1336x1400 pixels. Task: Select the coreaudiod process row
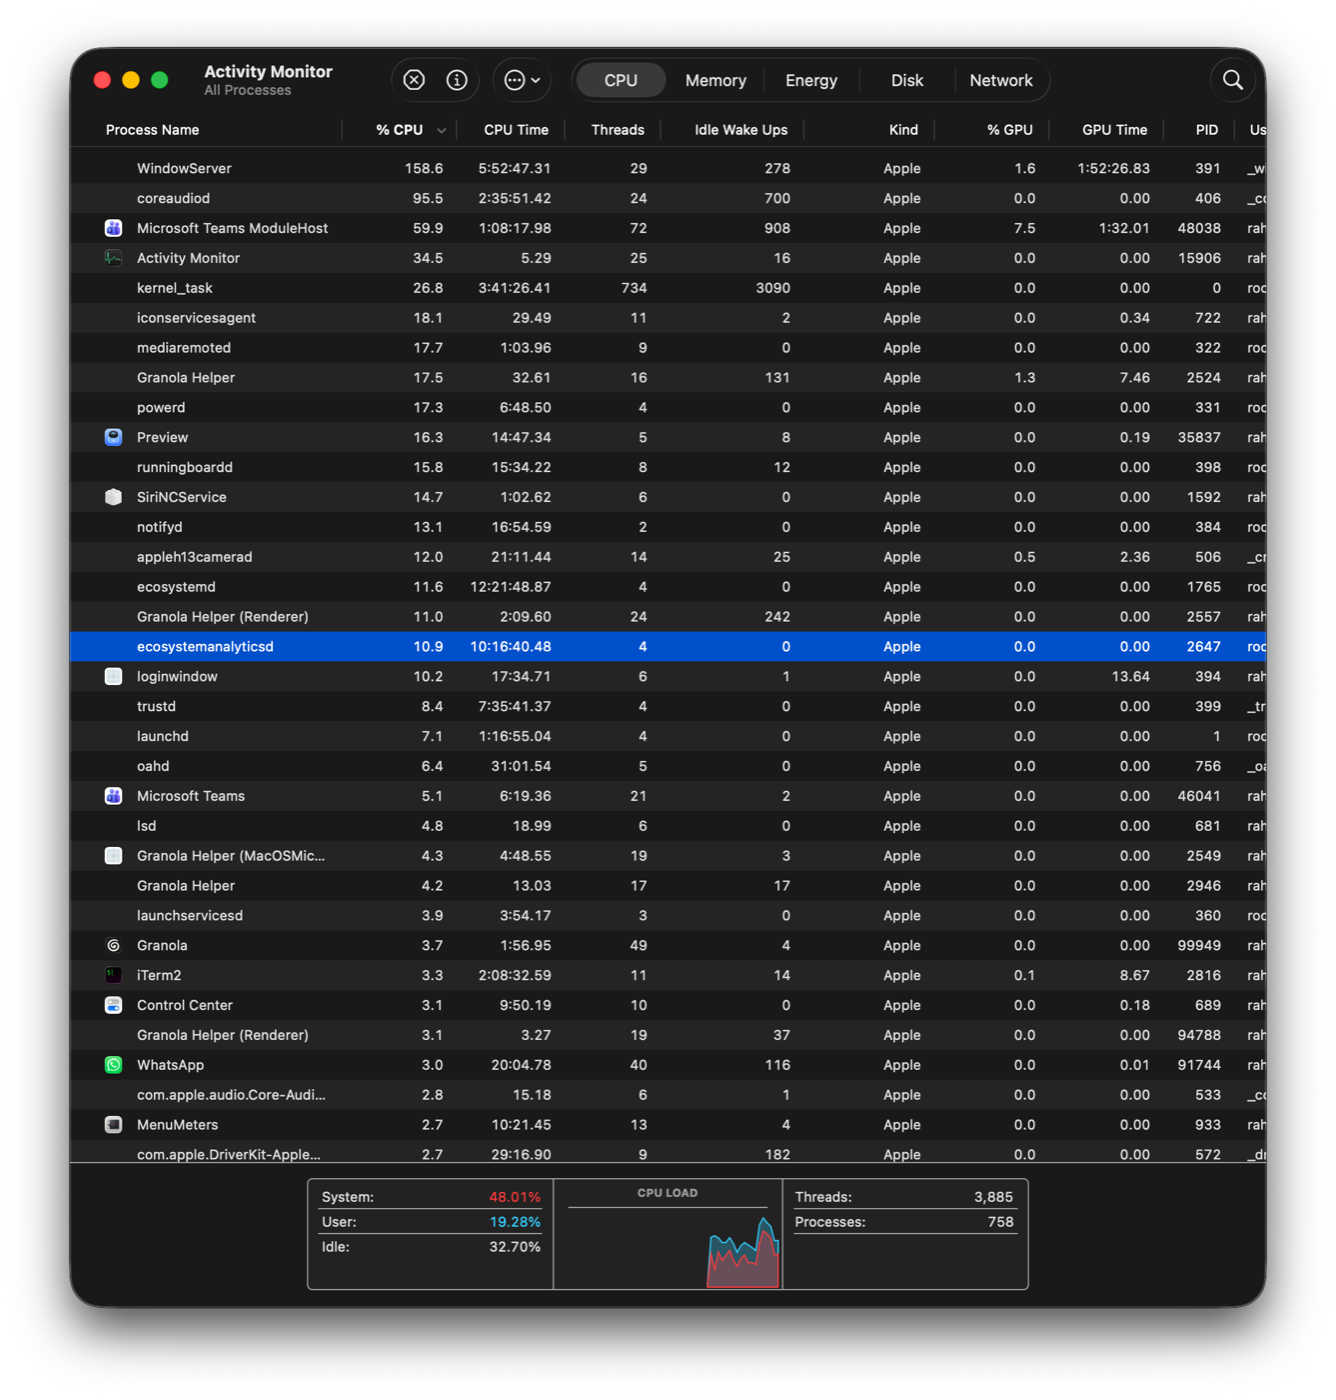coord(668,198)
